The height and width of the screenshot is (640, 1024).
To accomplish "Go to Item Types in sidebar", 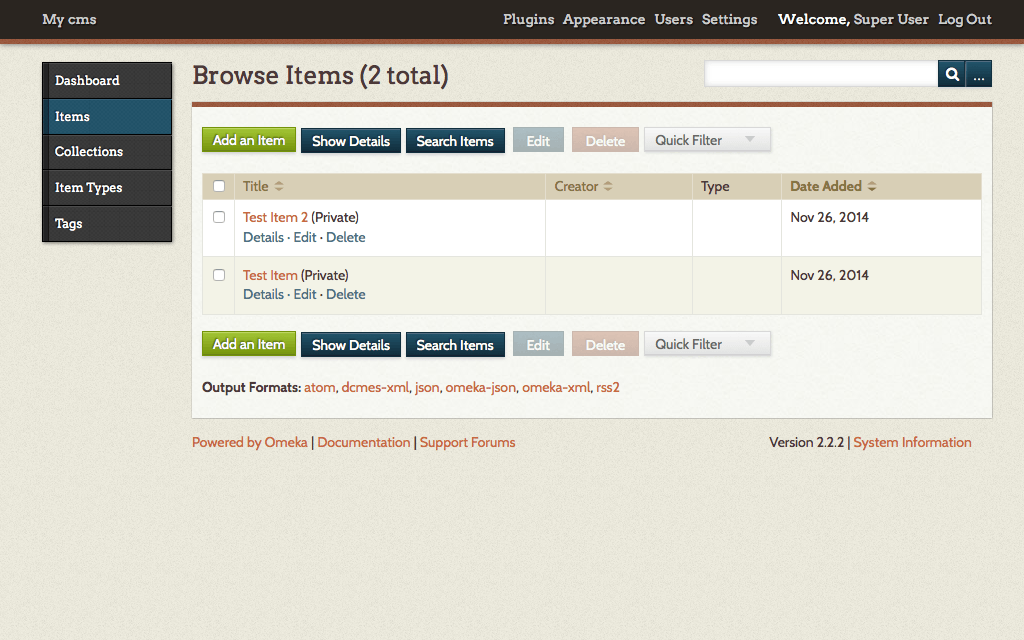I will pos(89,188).
